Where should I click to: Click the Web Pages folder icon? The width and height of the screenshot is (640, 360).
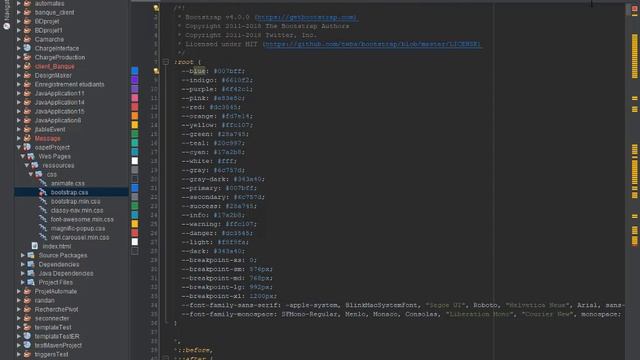tap(31, 156)
